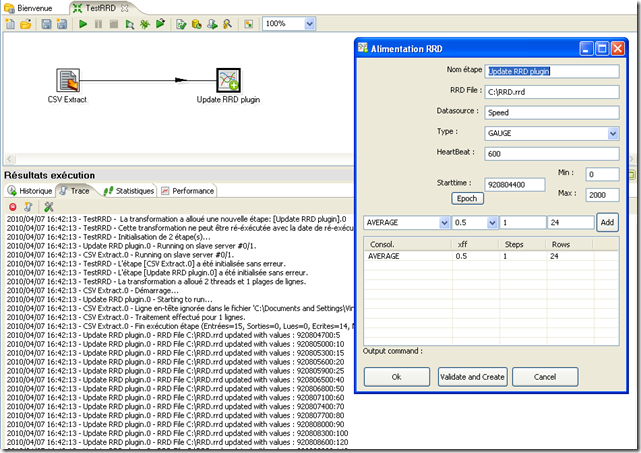Image resolution: width=641 pixels, height=453 pixels.
Task: Preview the transformation with the magnifier icon
Action: pyautogui.click(x=130, y=25)
